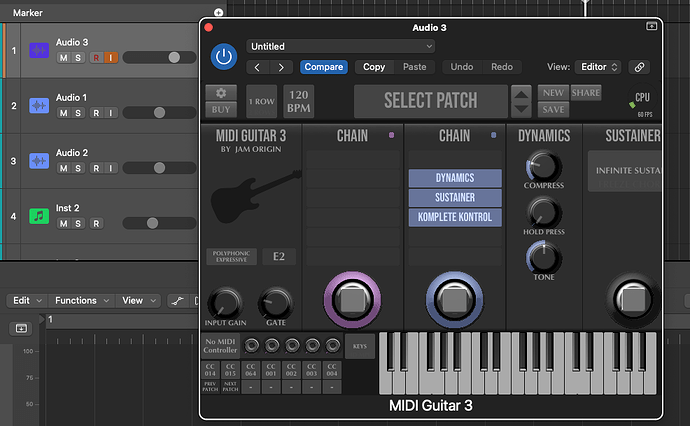Open the SELECT PATCH selector
Screen dimensions: 690x426
430,101
